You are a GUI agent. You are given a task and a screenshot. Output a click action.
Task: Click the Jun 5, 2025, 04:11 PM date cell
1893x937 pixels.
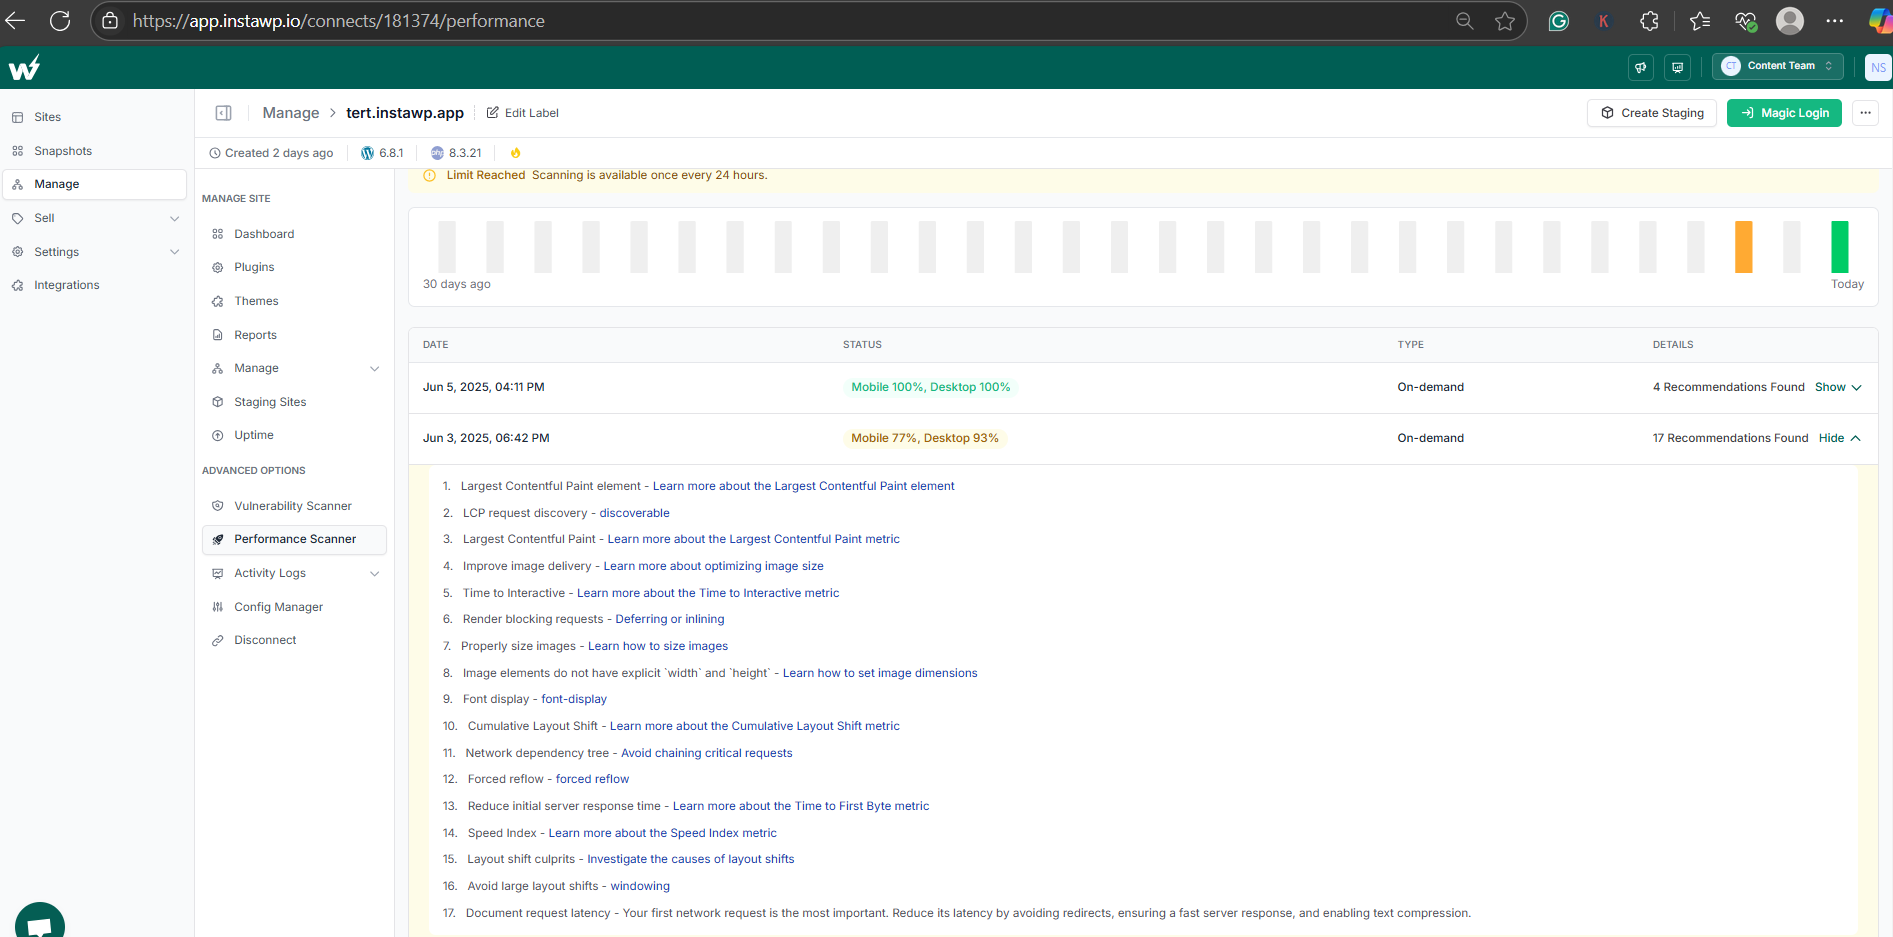click(x=484, y=387)
